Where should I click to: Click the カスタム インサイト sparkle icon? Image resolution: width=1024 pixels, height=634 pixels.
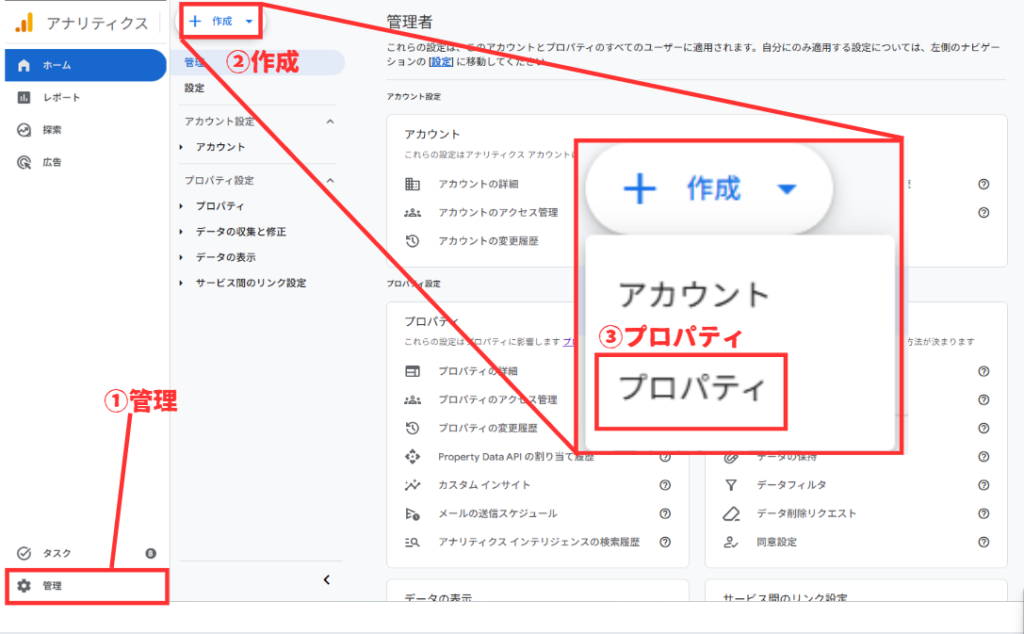coord(412,485)
